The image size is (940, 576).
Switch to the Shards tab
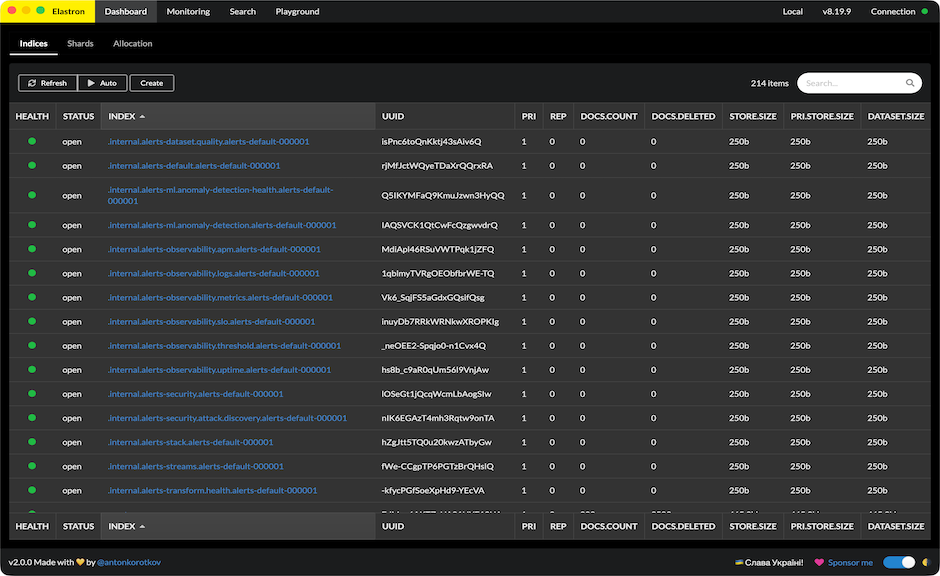[80, 44]
